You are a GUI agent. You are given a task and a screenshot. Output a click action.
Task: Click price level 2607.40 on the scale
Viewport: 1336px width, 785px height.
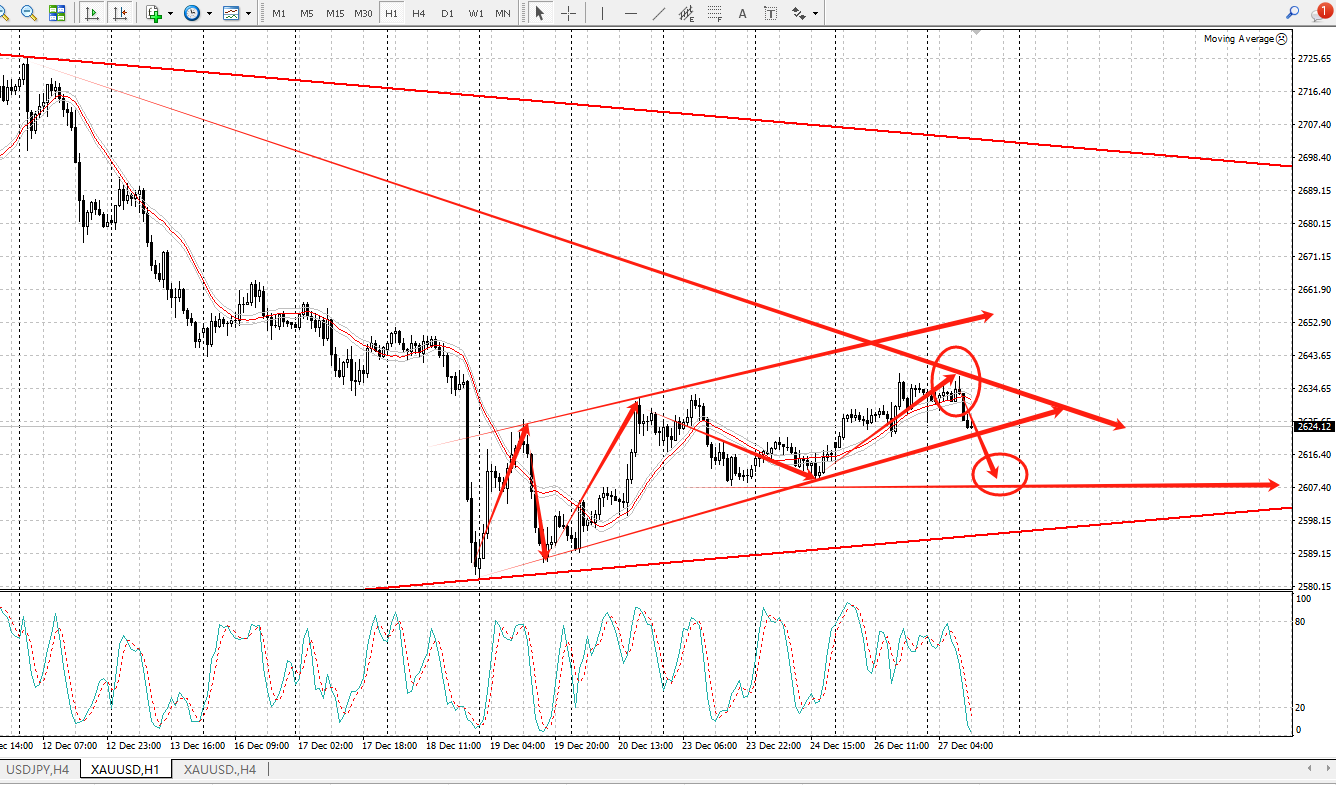click(x=1313, y=488)
